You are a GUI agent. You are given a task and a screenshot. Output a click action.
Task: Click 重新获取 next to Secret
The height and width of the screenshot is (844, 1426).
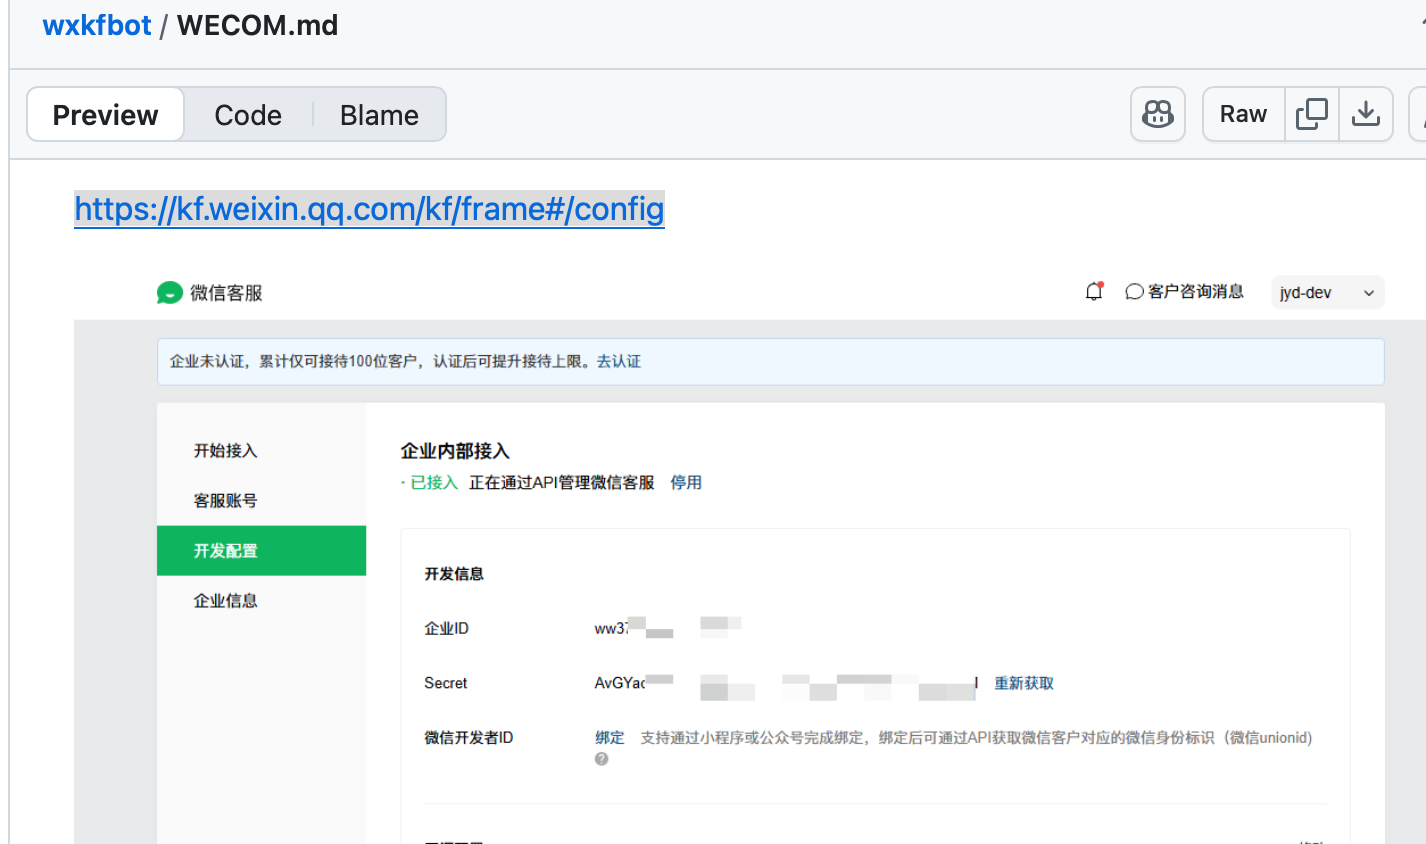click(1024, 683)
